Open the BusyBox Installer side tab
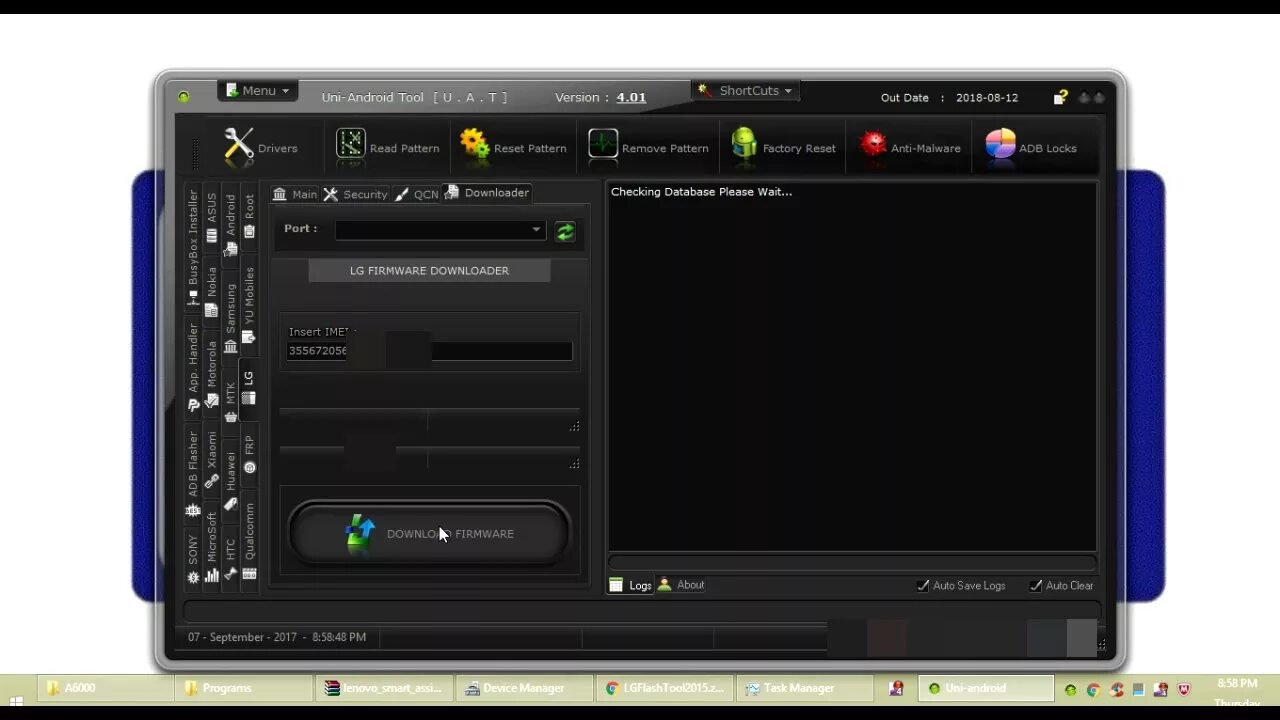The height and width of the screenshot is (720, 1280). pyautogui.click(x=193, y=247)
